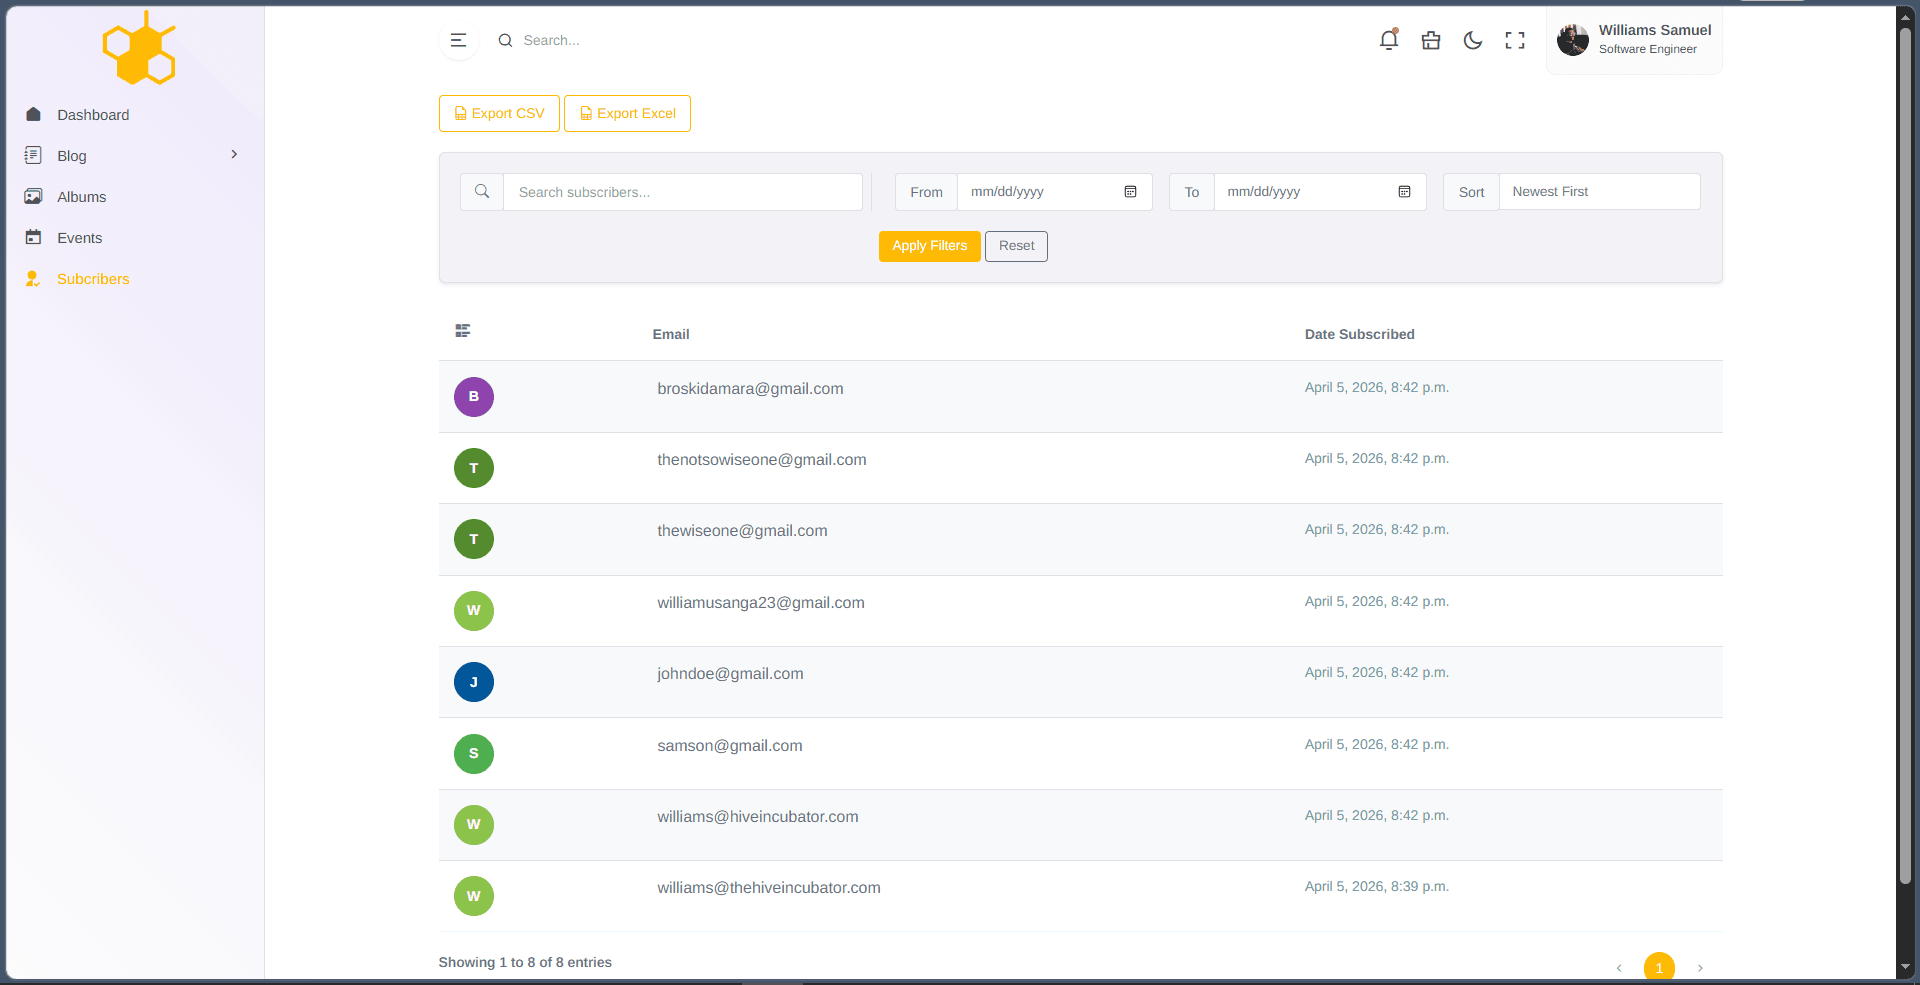Open the Dashboard home icon

click(33, 114)
